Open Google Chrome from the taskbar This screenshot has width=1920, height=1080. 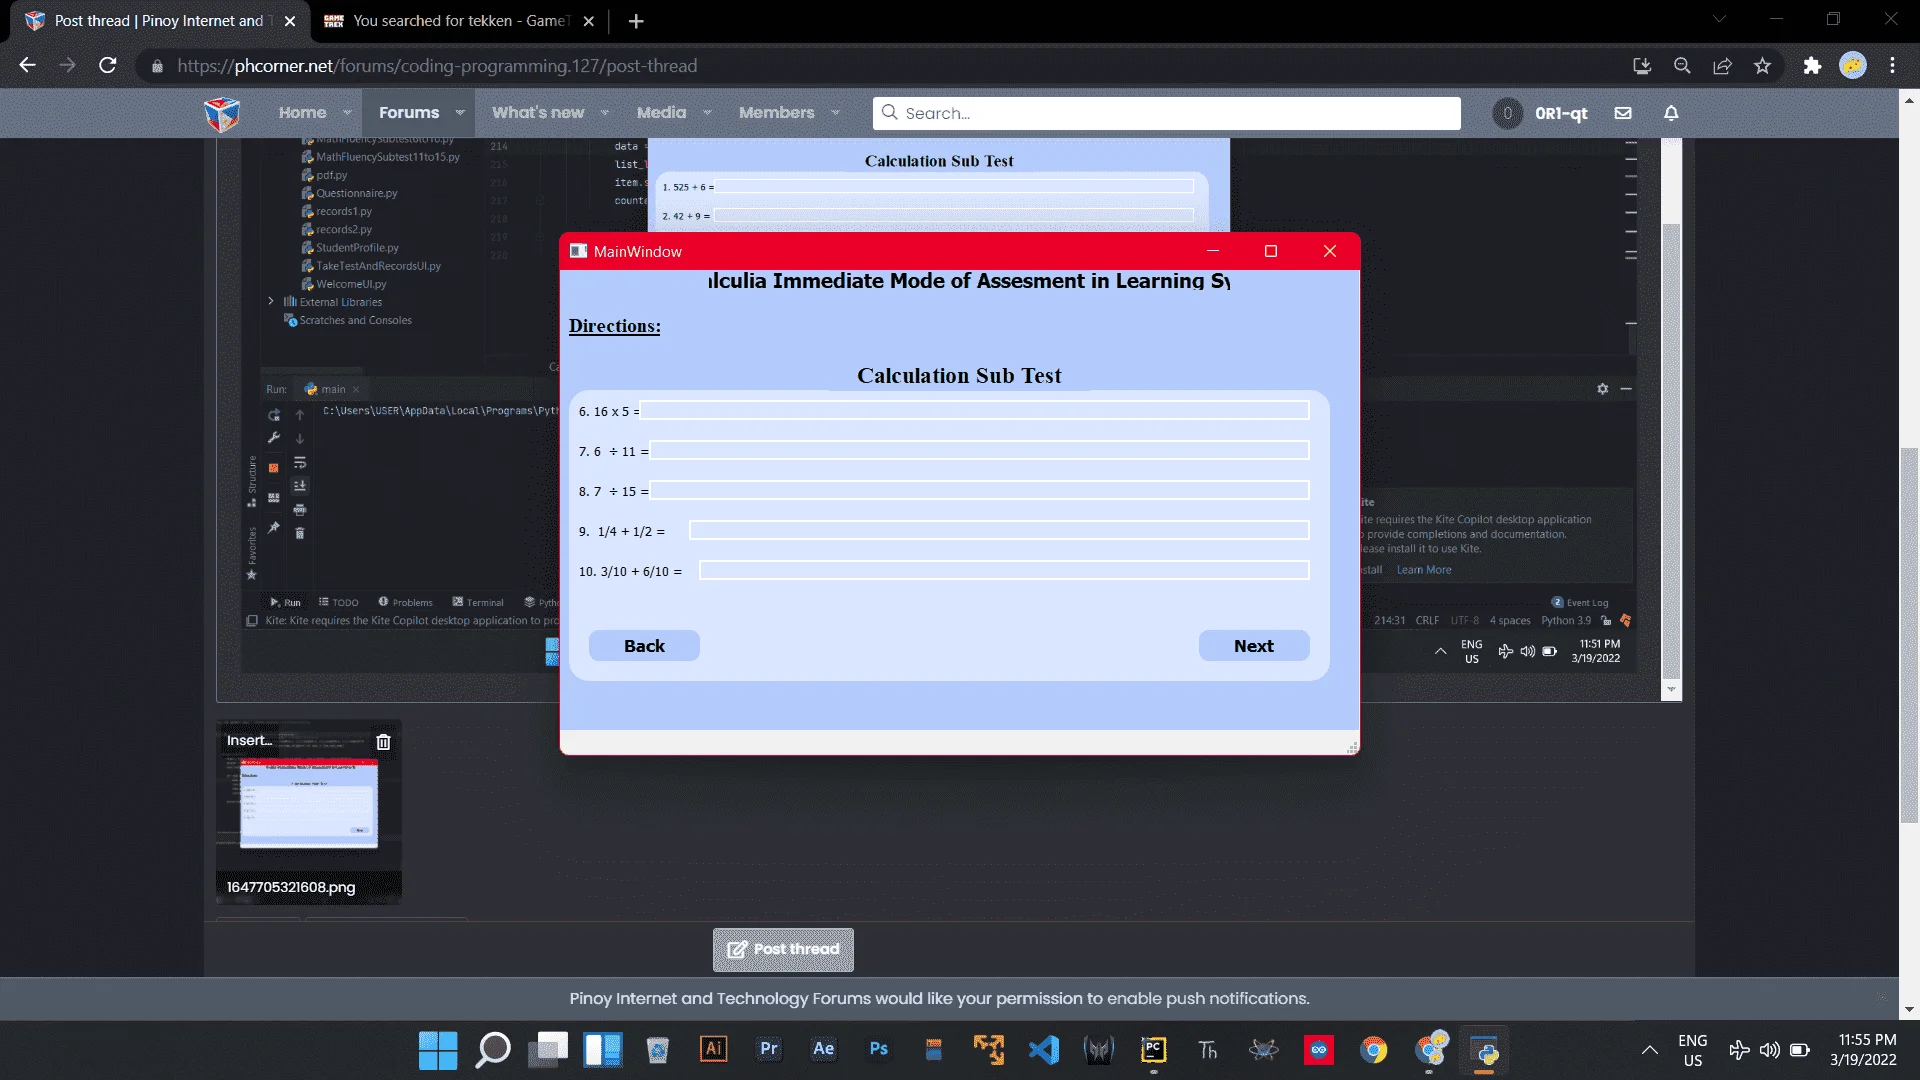click(x=1374, y=1049)
